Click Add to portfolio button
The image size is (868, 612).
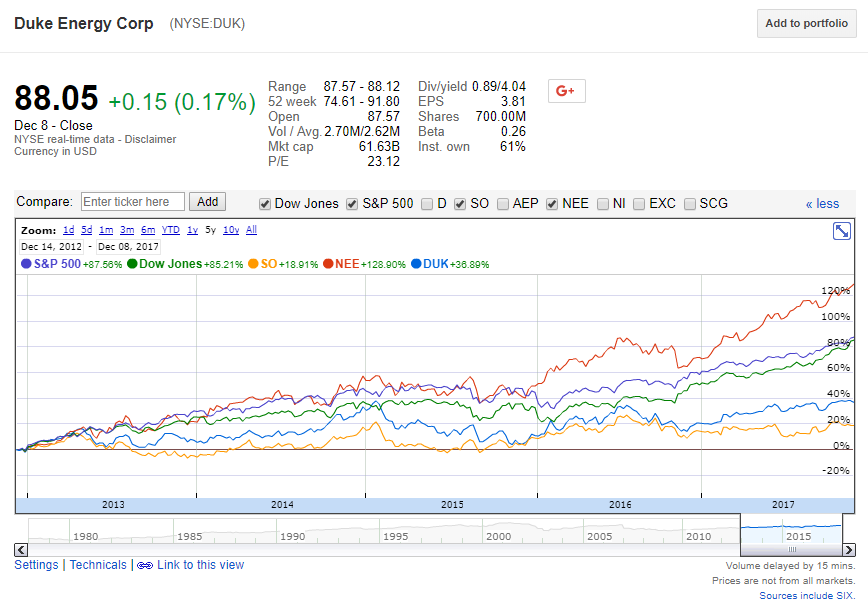coord(807,23)
